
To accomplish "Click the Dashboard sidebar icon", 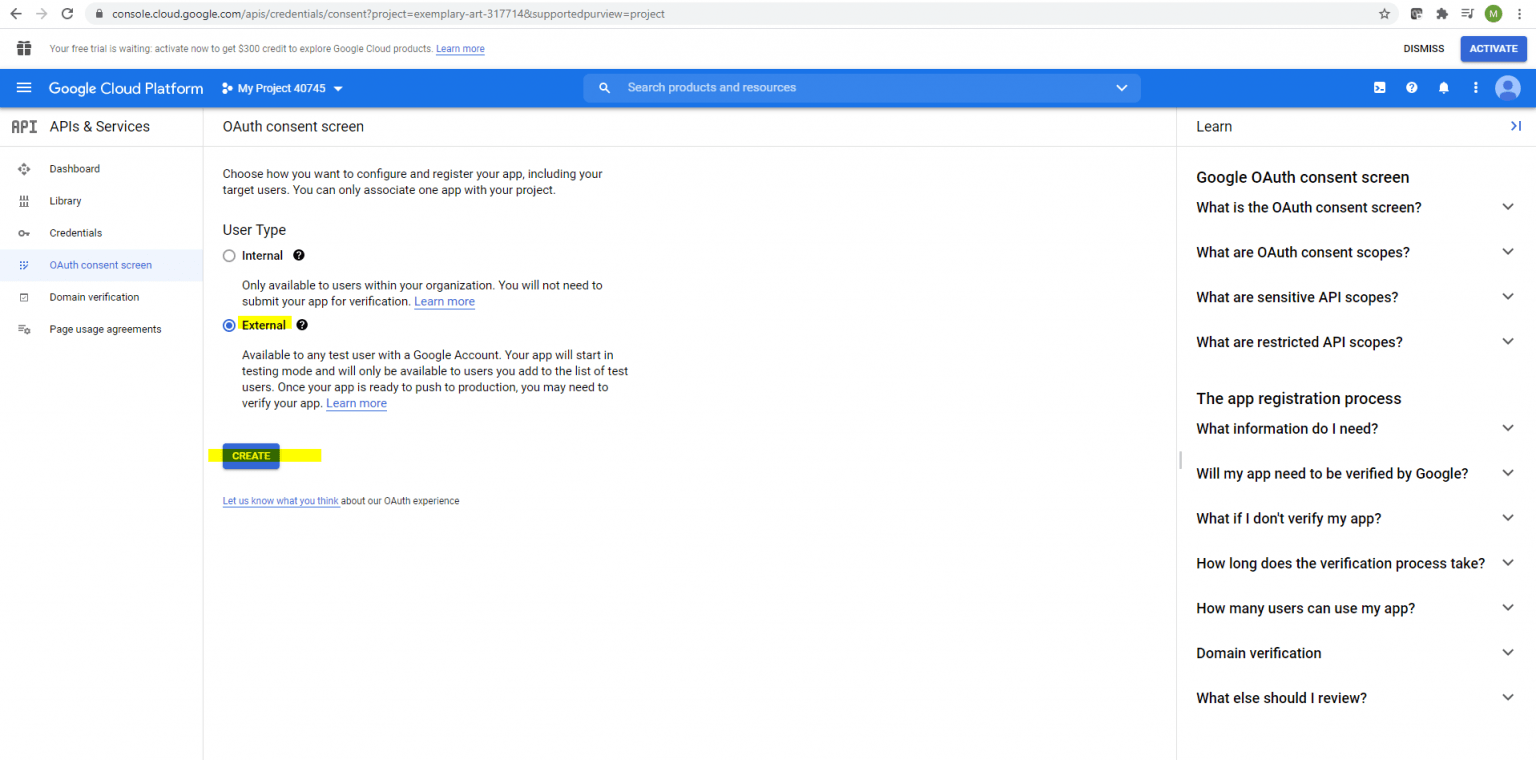I will pos(24,169).
